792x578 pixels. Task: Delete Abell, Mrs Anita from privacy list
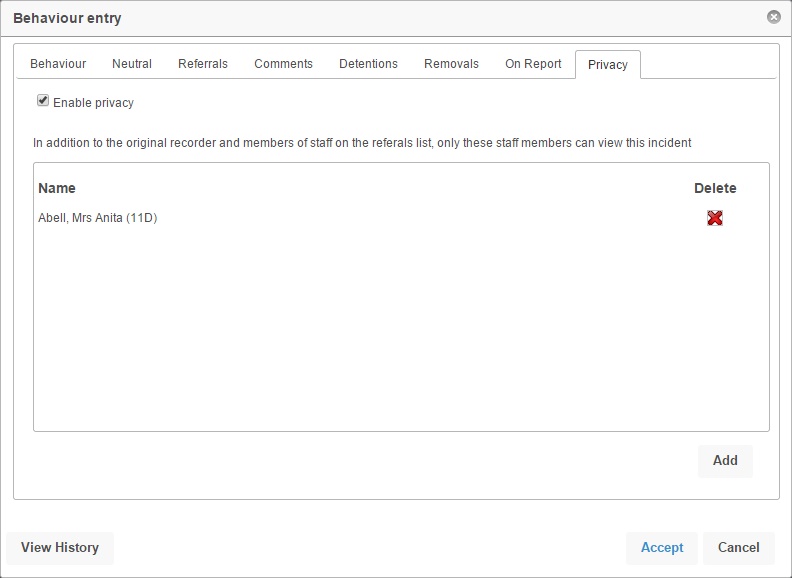coord(715,218)
